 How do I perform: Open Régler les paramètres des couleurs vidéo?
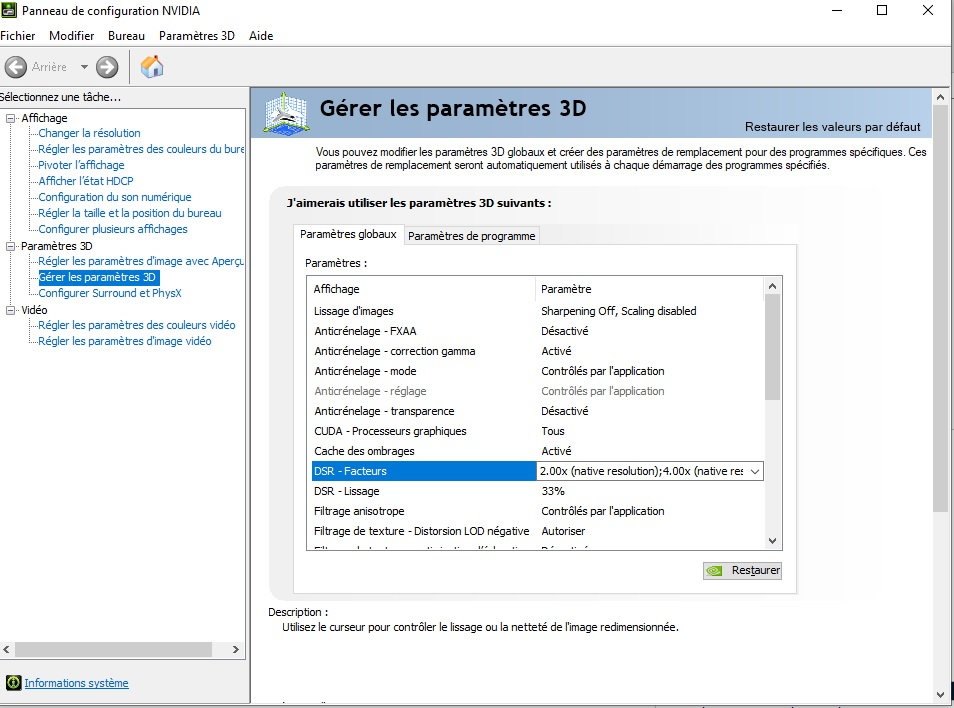[137, 325]
